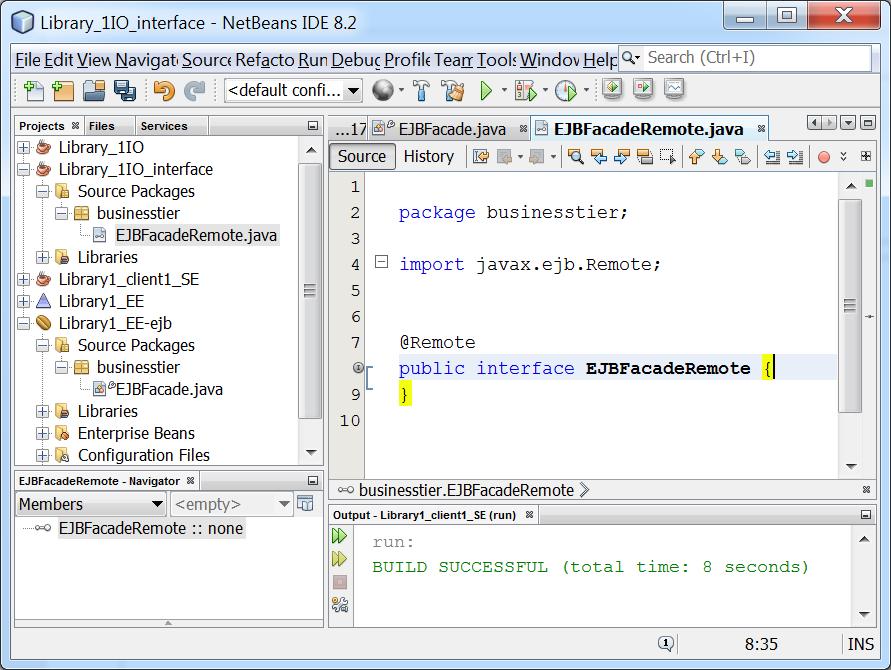The image size is (891, 670).
Task: Go to next bookmark icon
Action: tap(719, 156)
